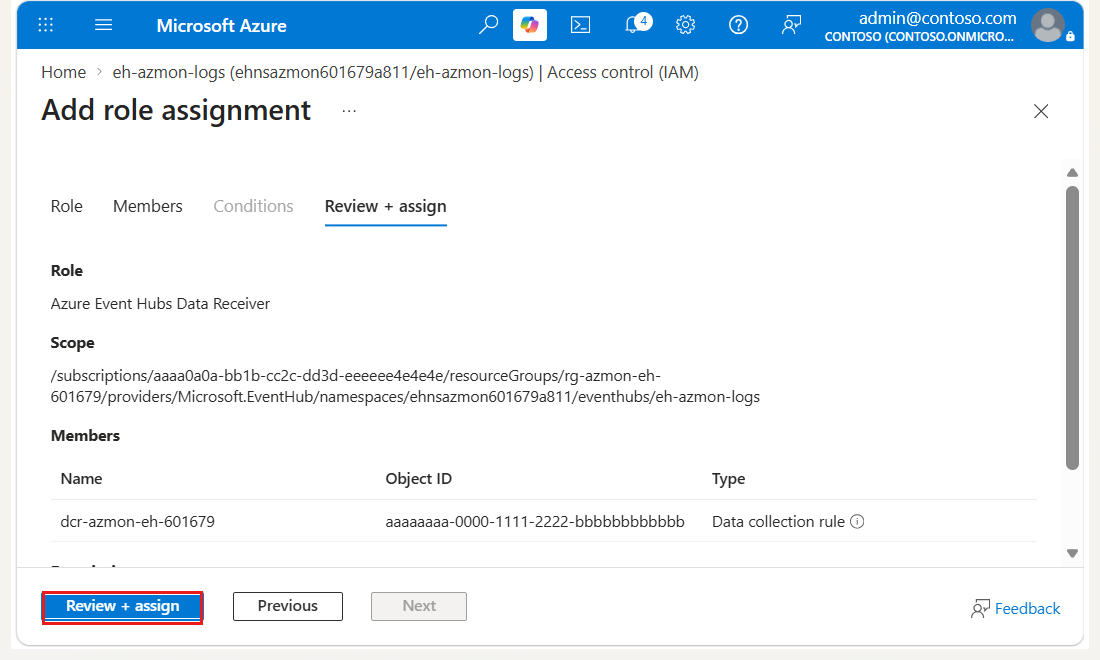Image resolution: width=1100 pixels, height=660 pixels.
Task: Open the hamburger portal menu
Action: pos(104,25)
